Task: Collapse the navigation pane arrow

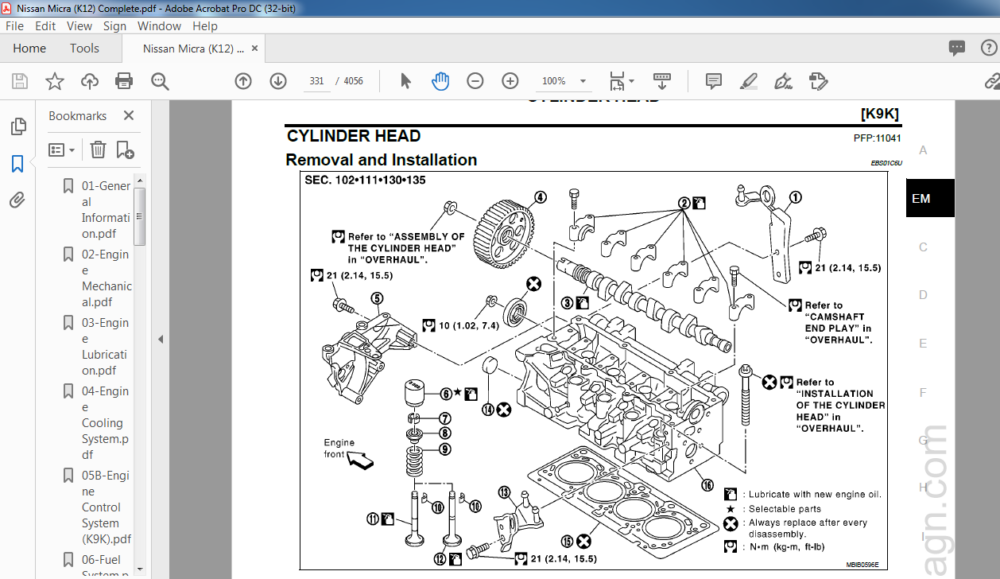Action: coord(161,339)
